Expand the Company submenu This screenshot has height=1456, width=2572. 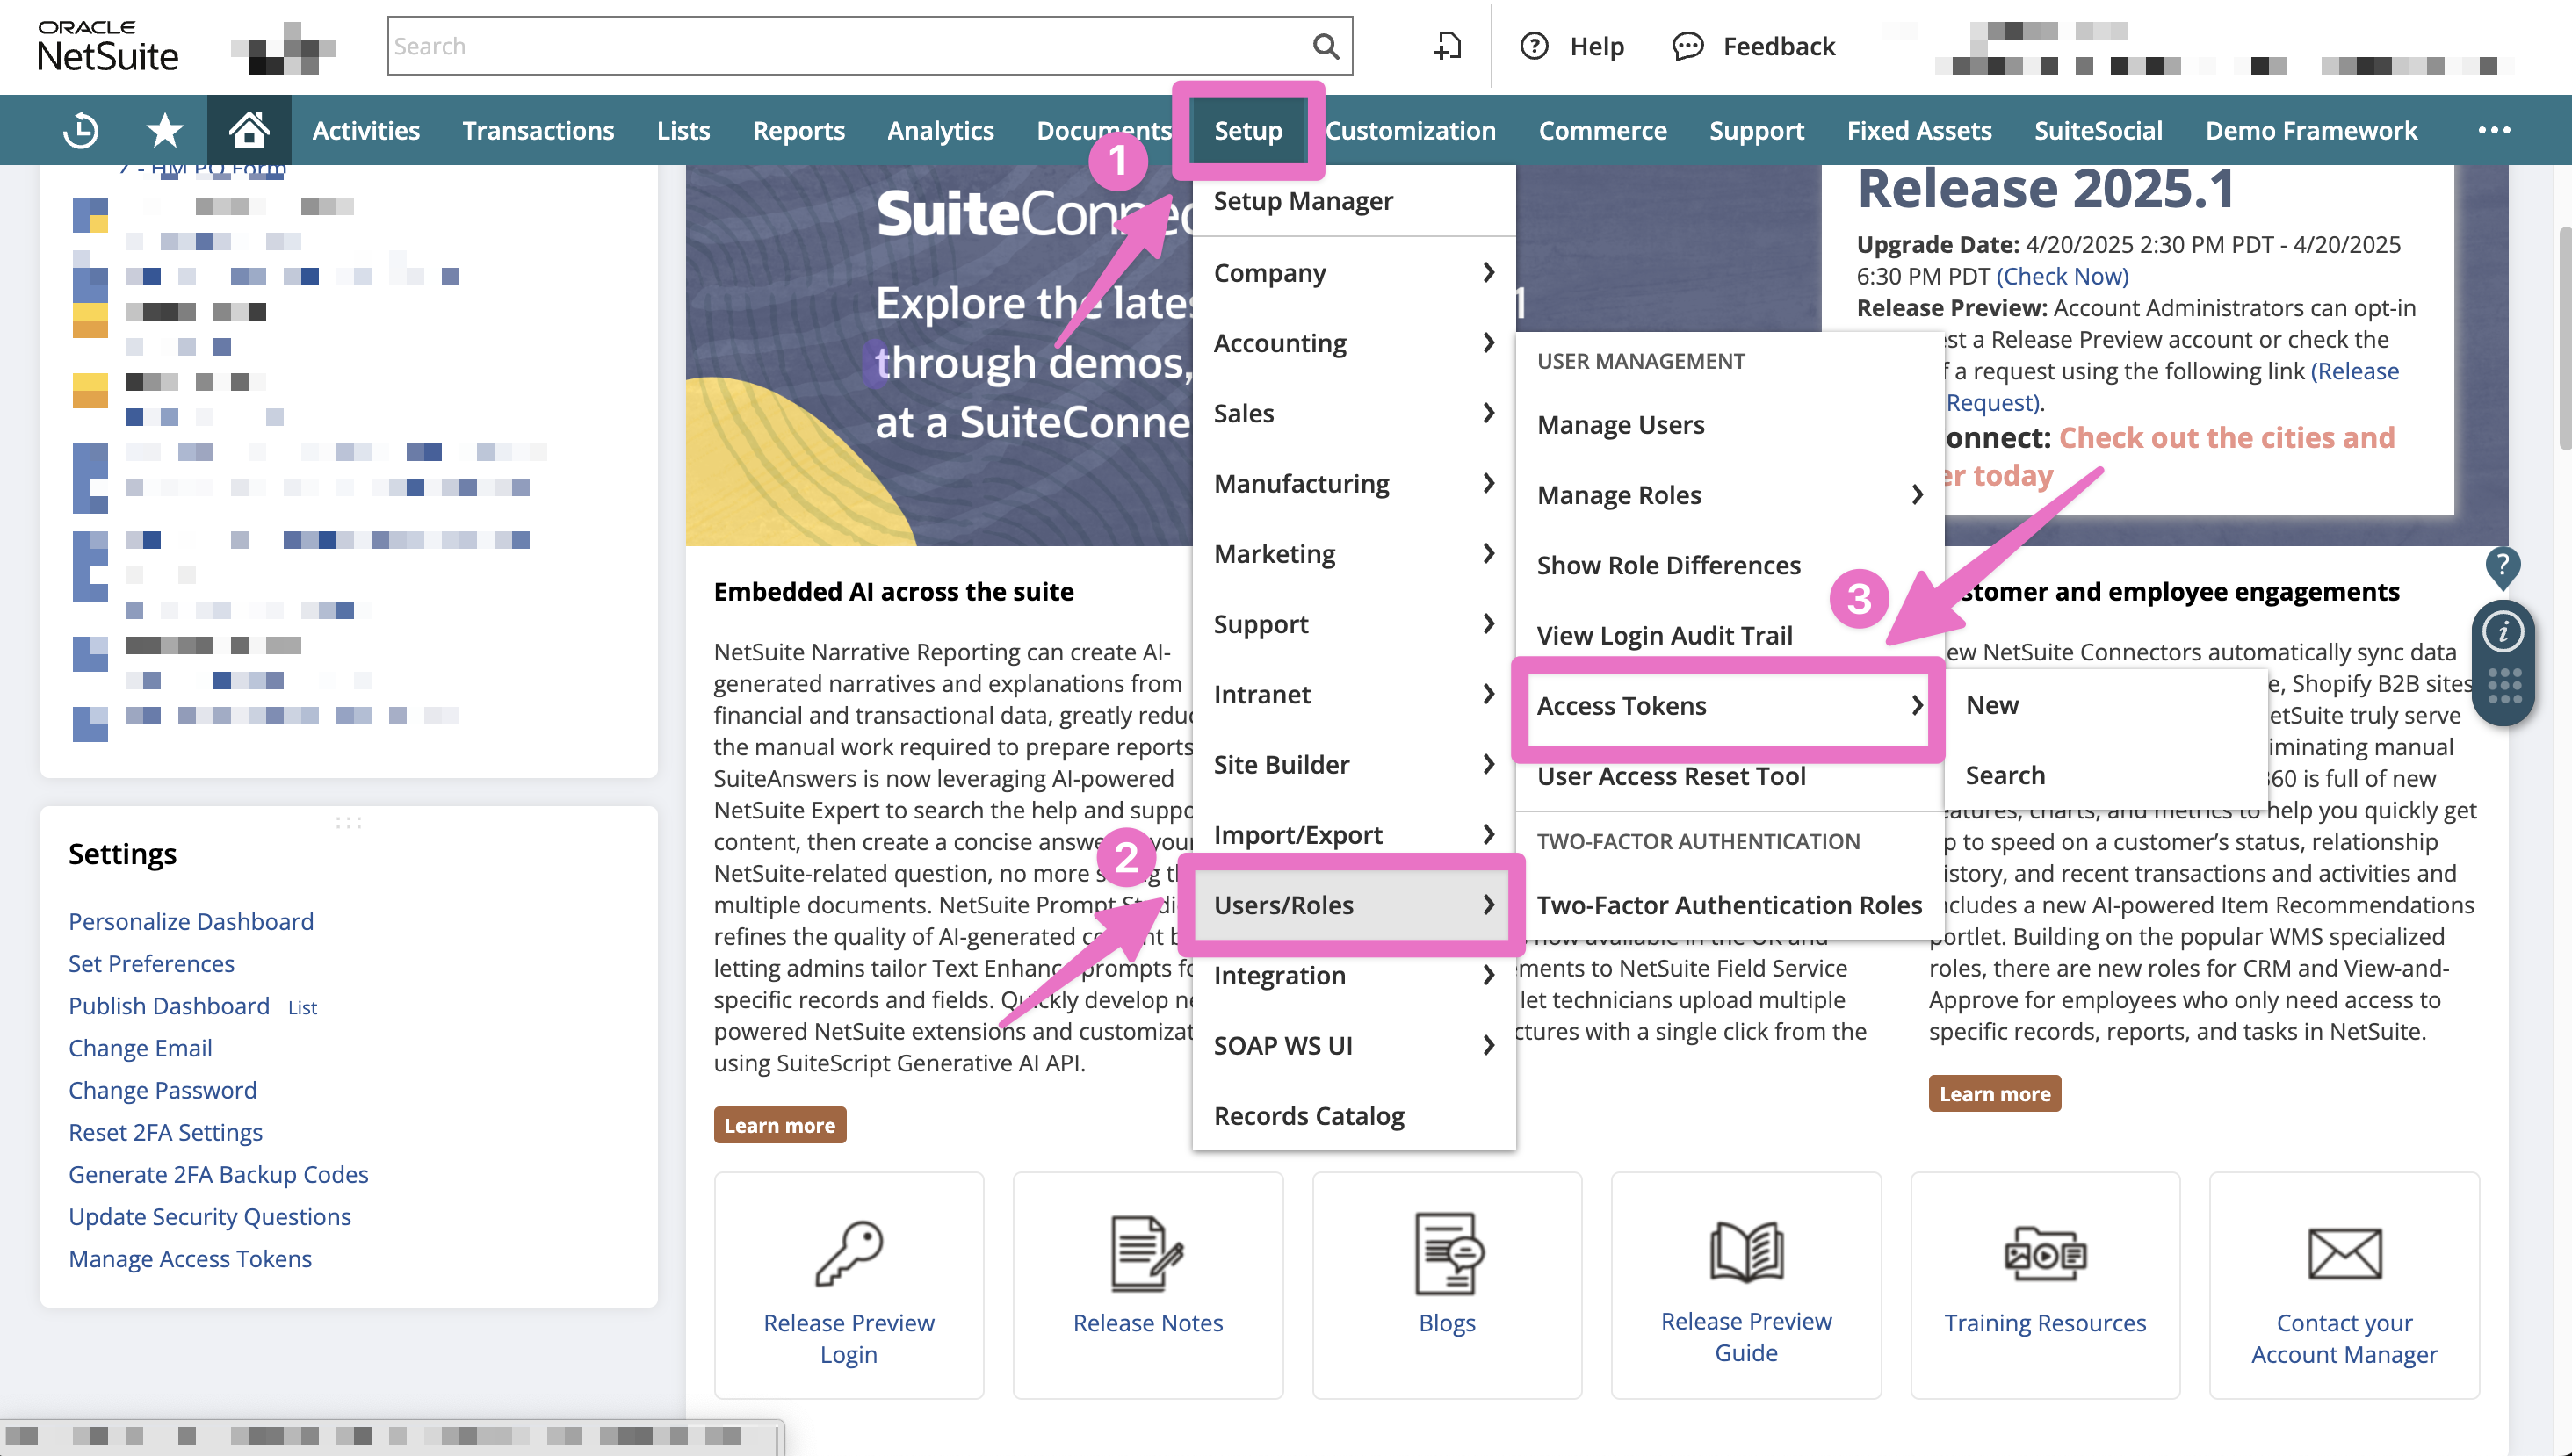tap(1353, 272)
